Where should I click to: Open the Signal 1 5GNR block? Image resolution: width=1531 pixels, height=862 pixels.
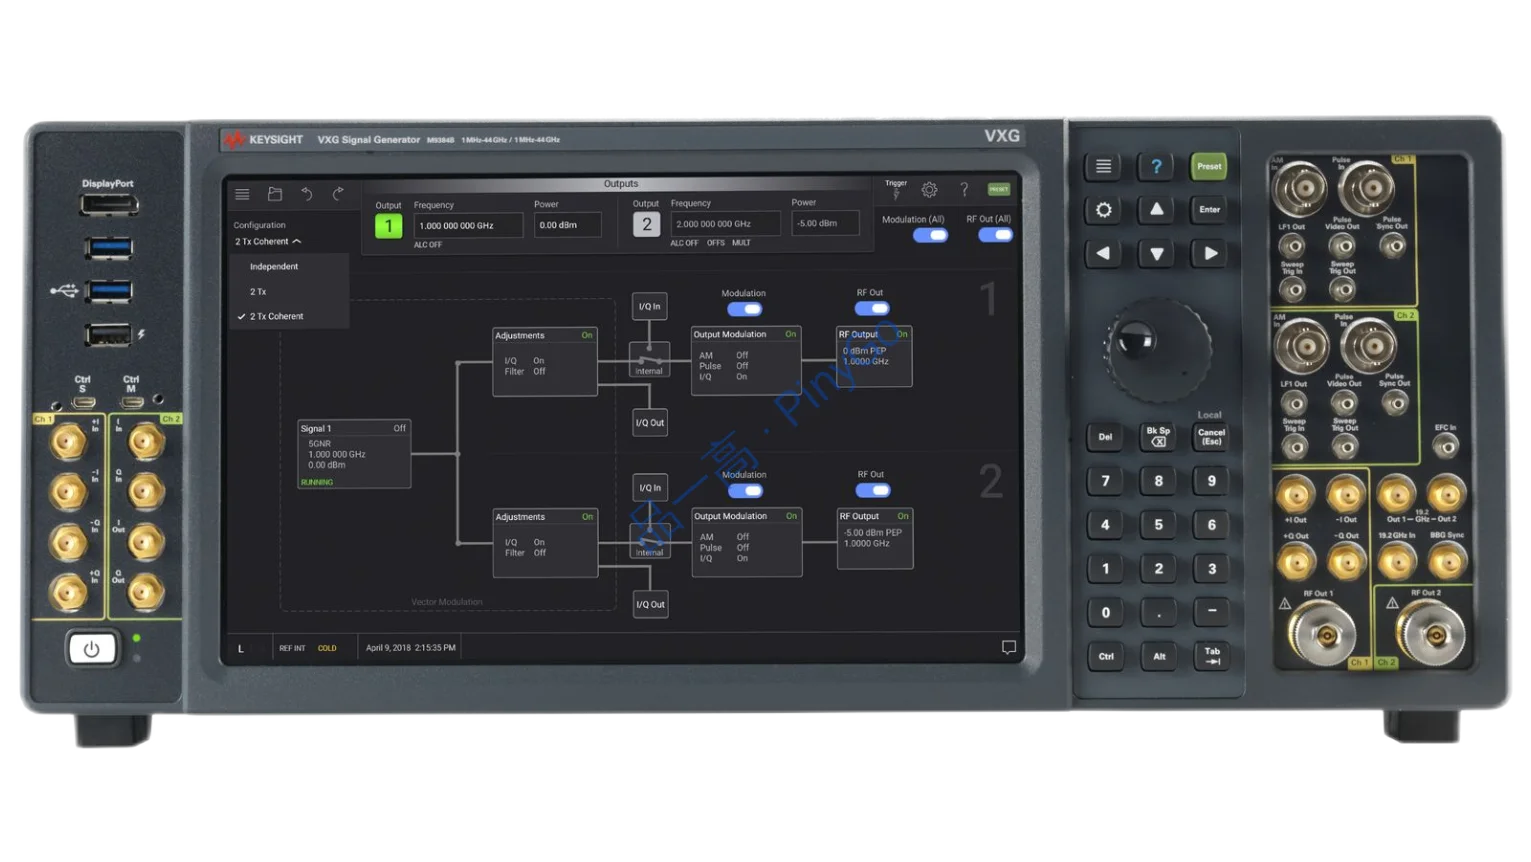(x=354, y=454)
